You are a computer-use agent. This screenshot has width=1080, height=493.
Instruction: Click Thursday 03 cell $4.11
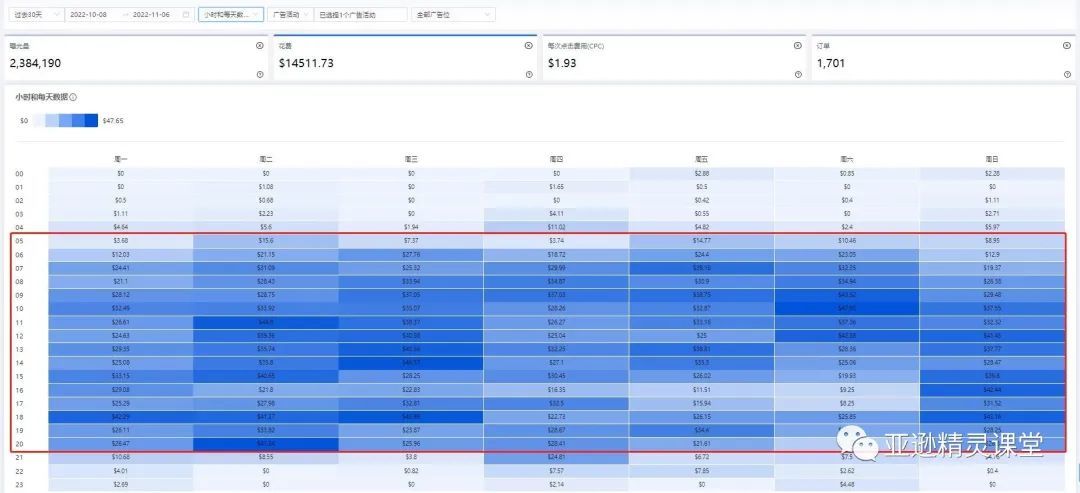click(557, 213)
